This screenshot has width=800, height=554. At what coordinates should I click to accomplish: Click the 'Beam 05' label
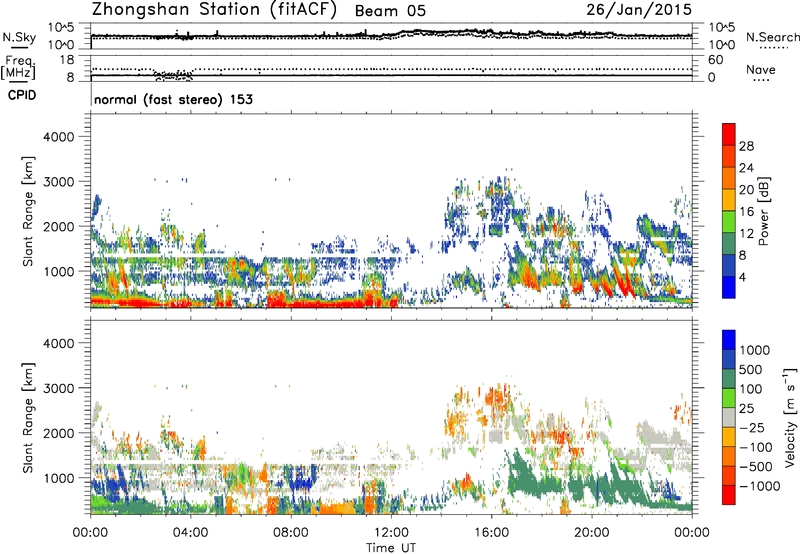click(x=390, y=11)
